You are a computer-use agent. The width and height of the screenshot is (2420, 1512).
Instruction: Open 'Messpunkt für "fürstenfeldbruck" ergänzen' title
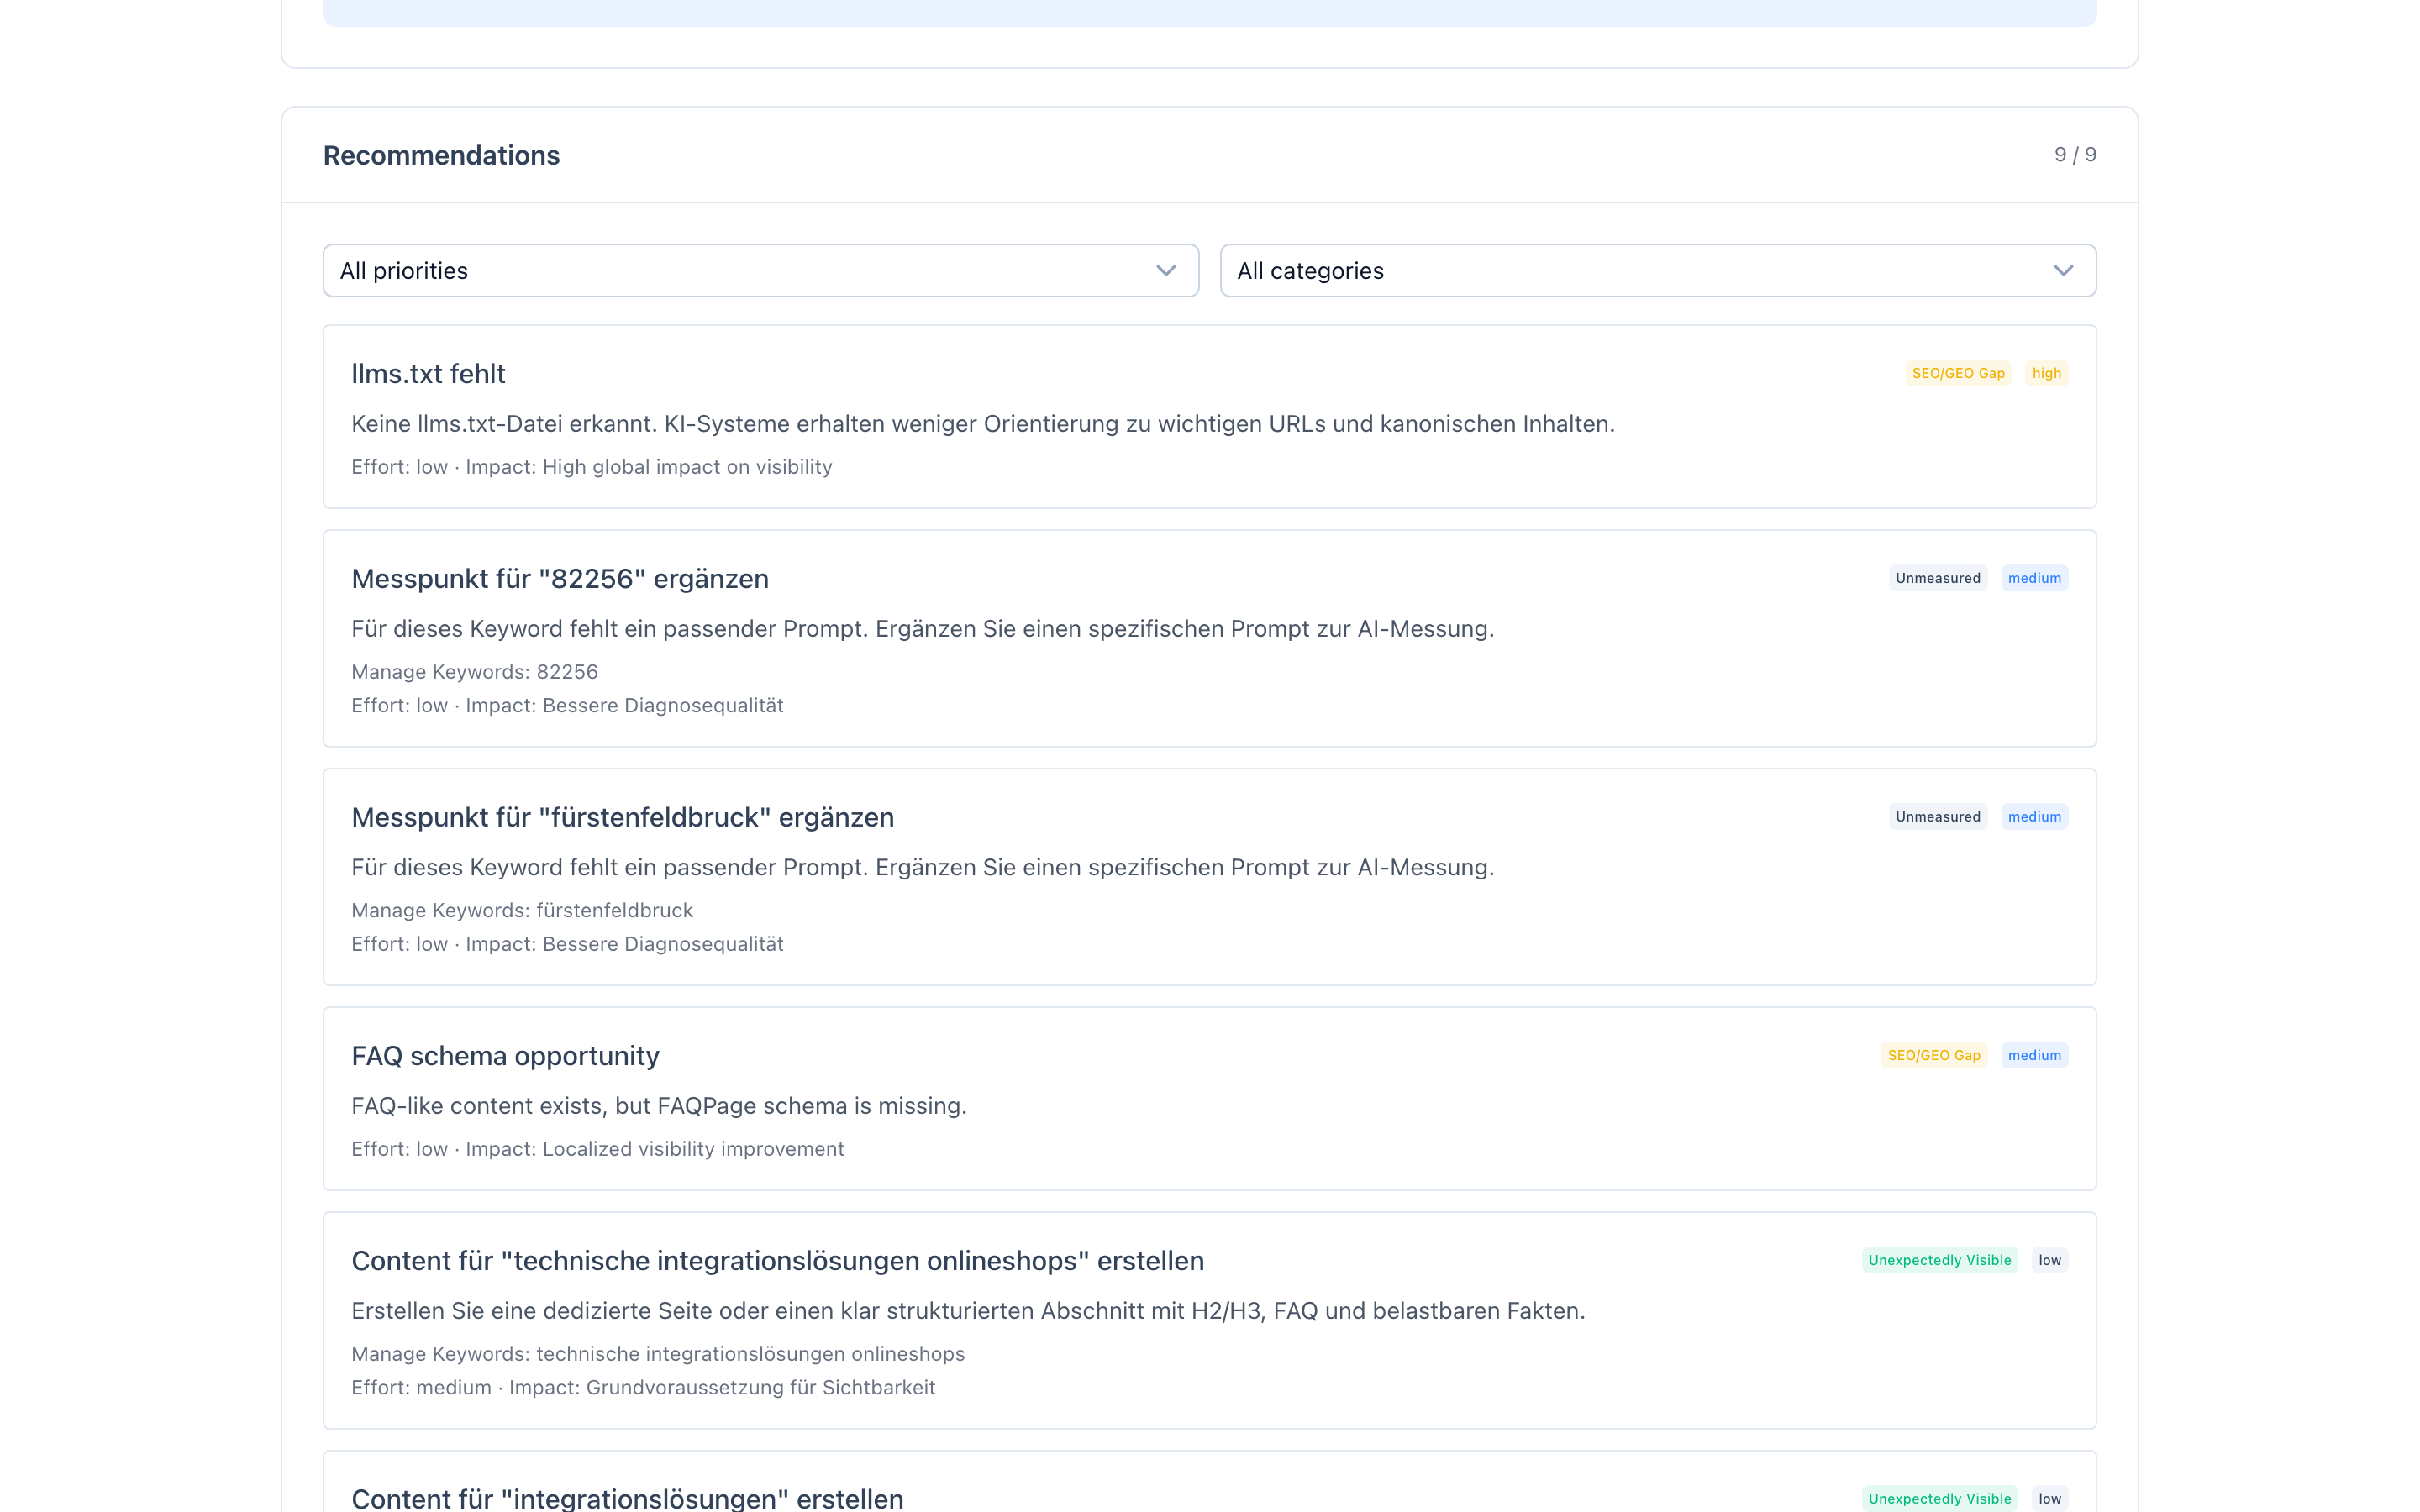pyautogui.click(x=622, y=818)
